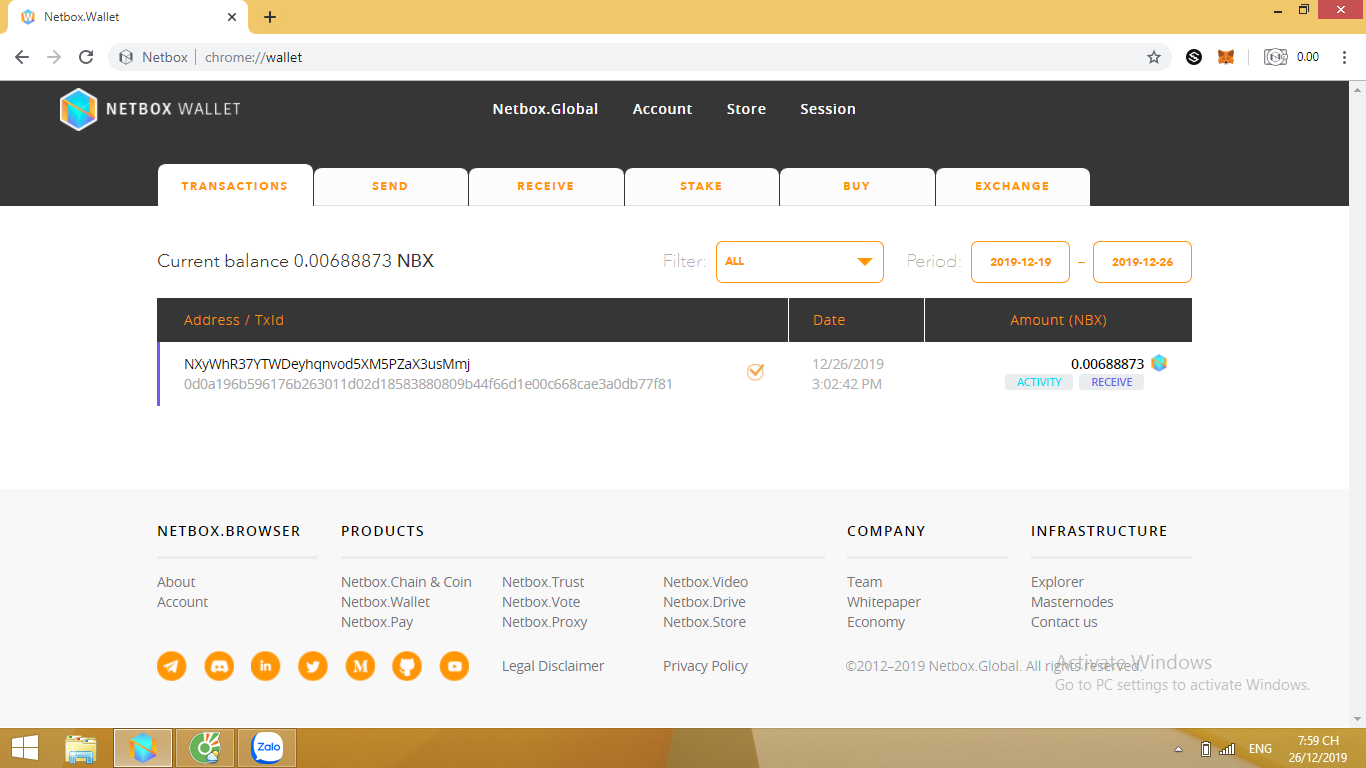Open the Masternodes footer link
Screen dimensions: 1366x768
coord(1072,602)
